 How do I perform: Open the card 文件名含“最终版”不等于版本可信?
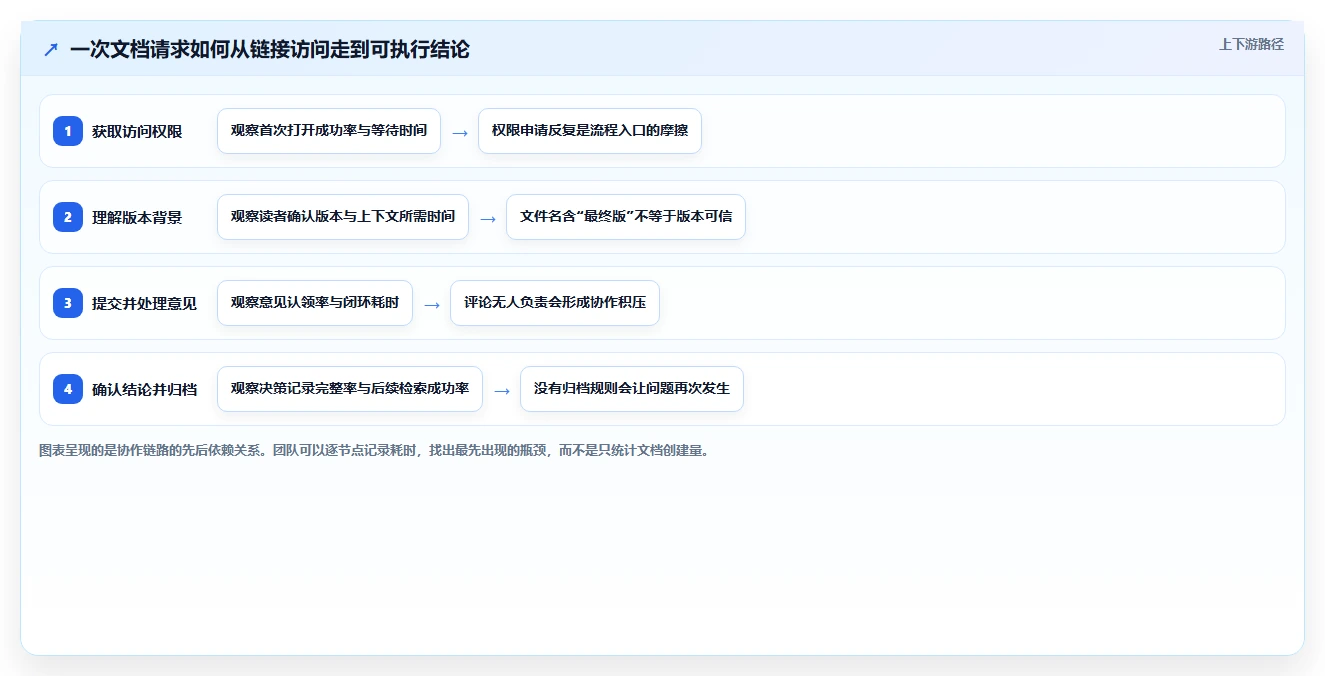[626, 217]
